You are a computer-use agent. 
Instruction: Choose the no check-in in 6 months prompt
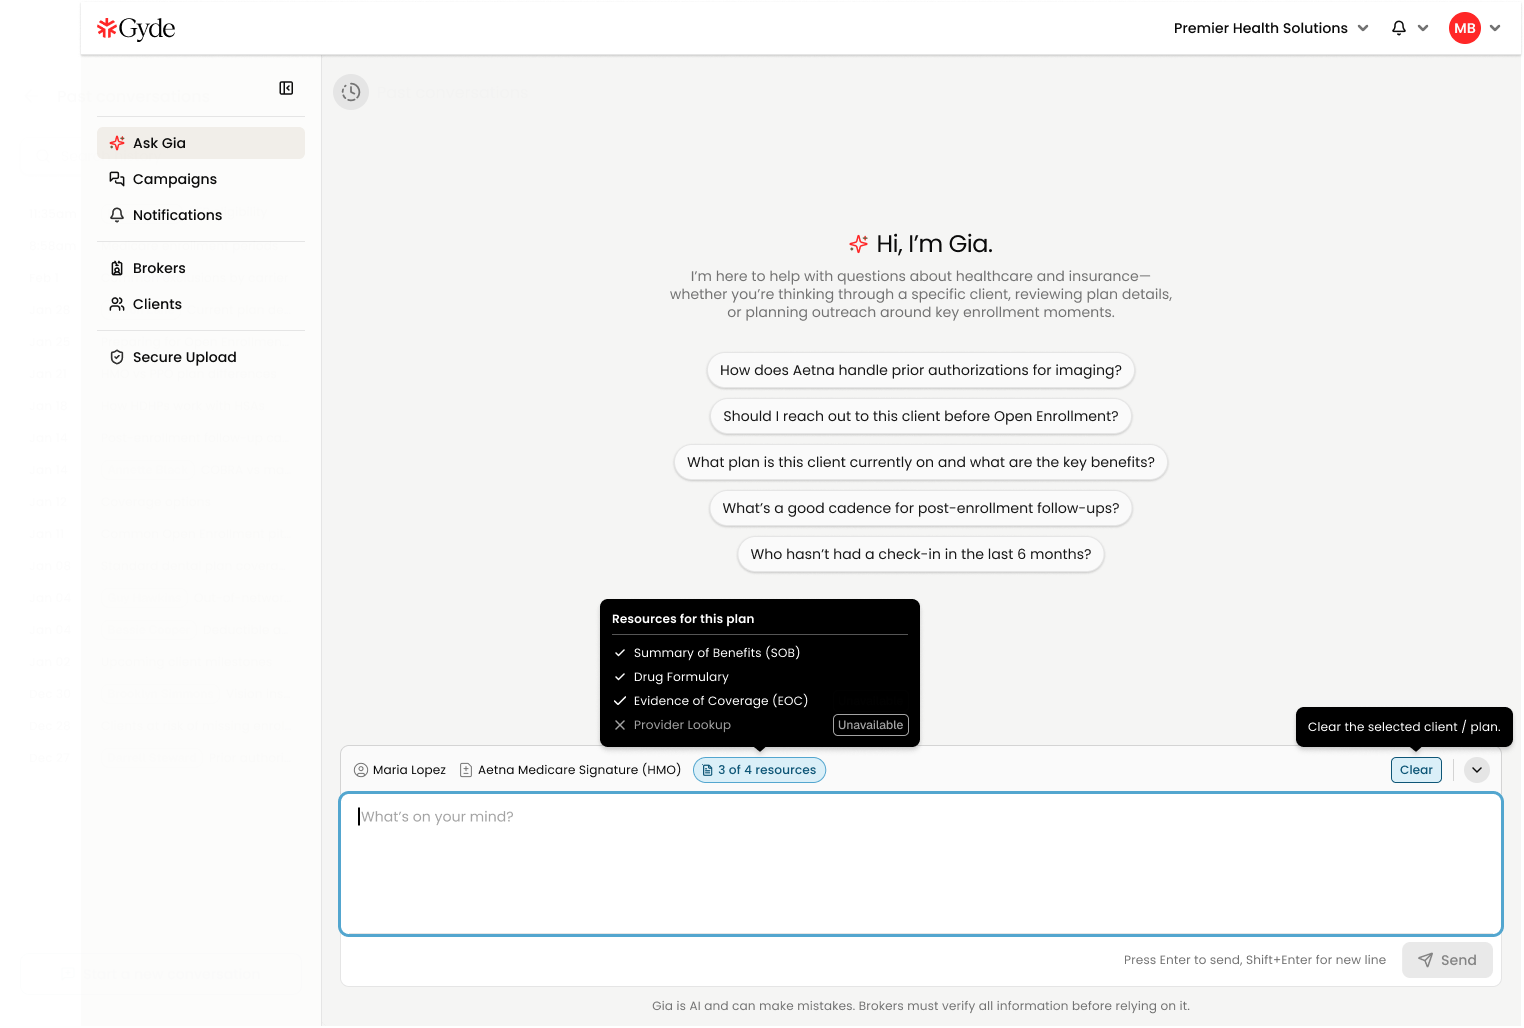921,554
